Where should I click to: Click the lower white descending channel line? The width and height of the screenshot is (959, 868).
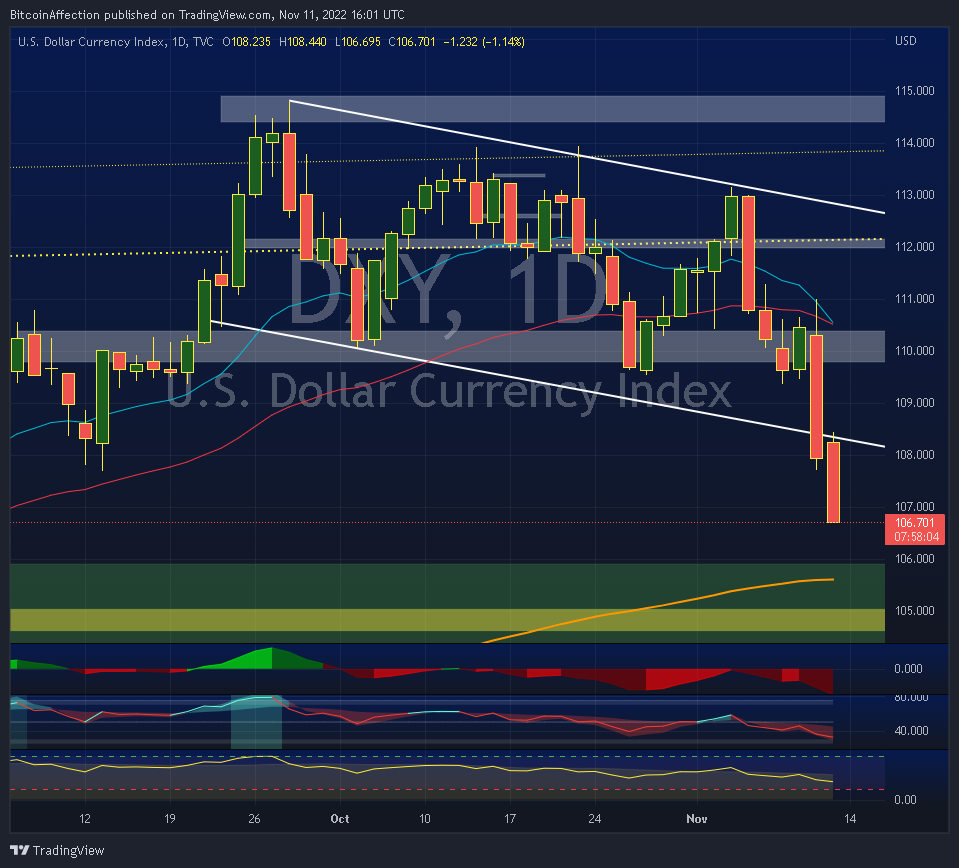pyautogui.click(x=547, y=384)
